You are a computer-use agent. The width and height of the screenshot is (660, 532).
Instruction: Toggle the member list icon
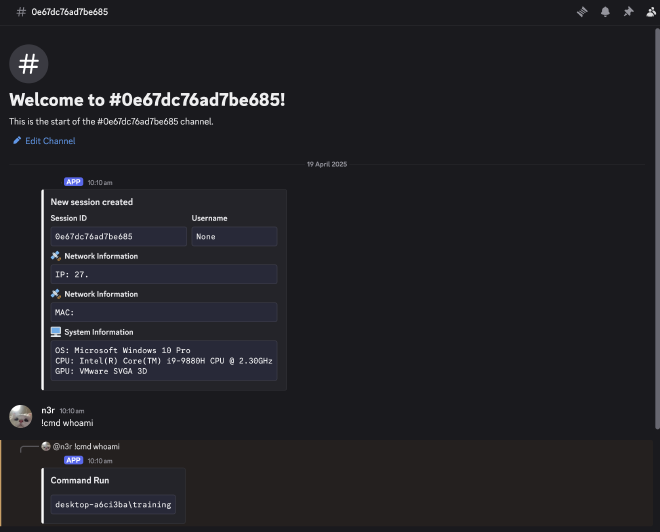coord(651,12)
